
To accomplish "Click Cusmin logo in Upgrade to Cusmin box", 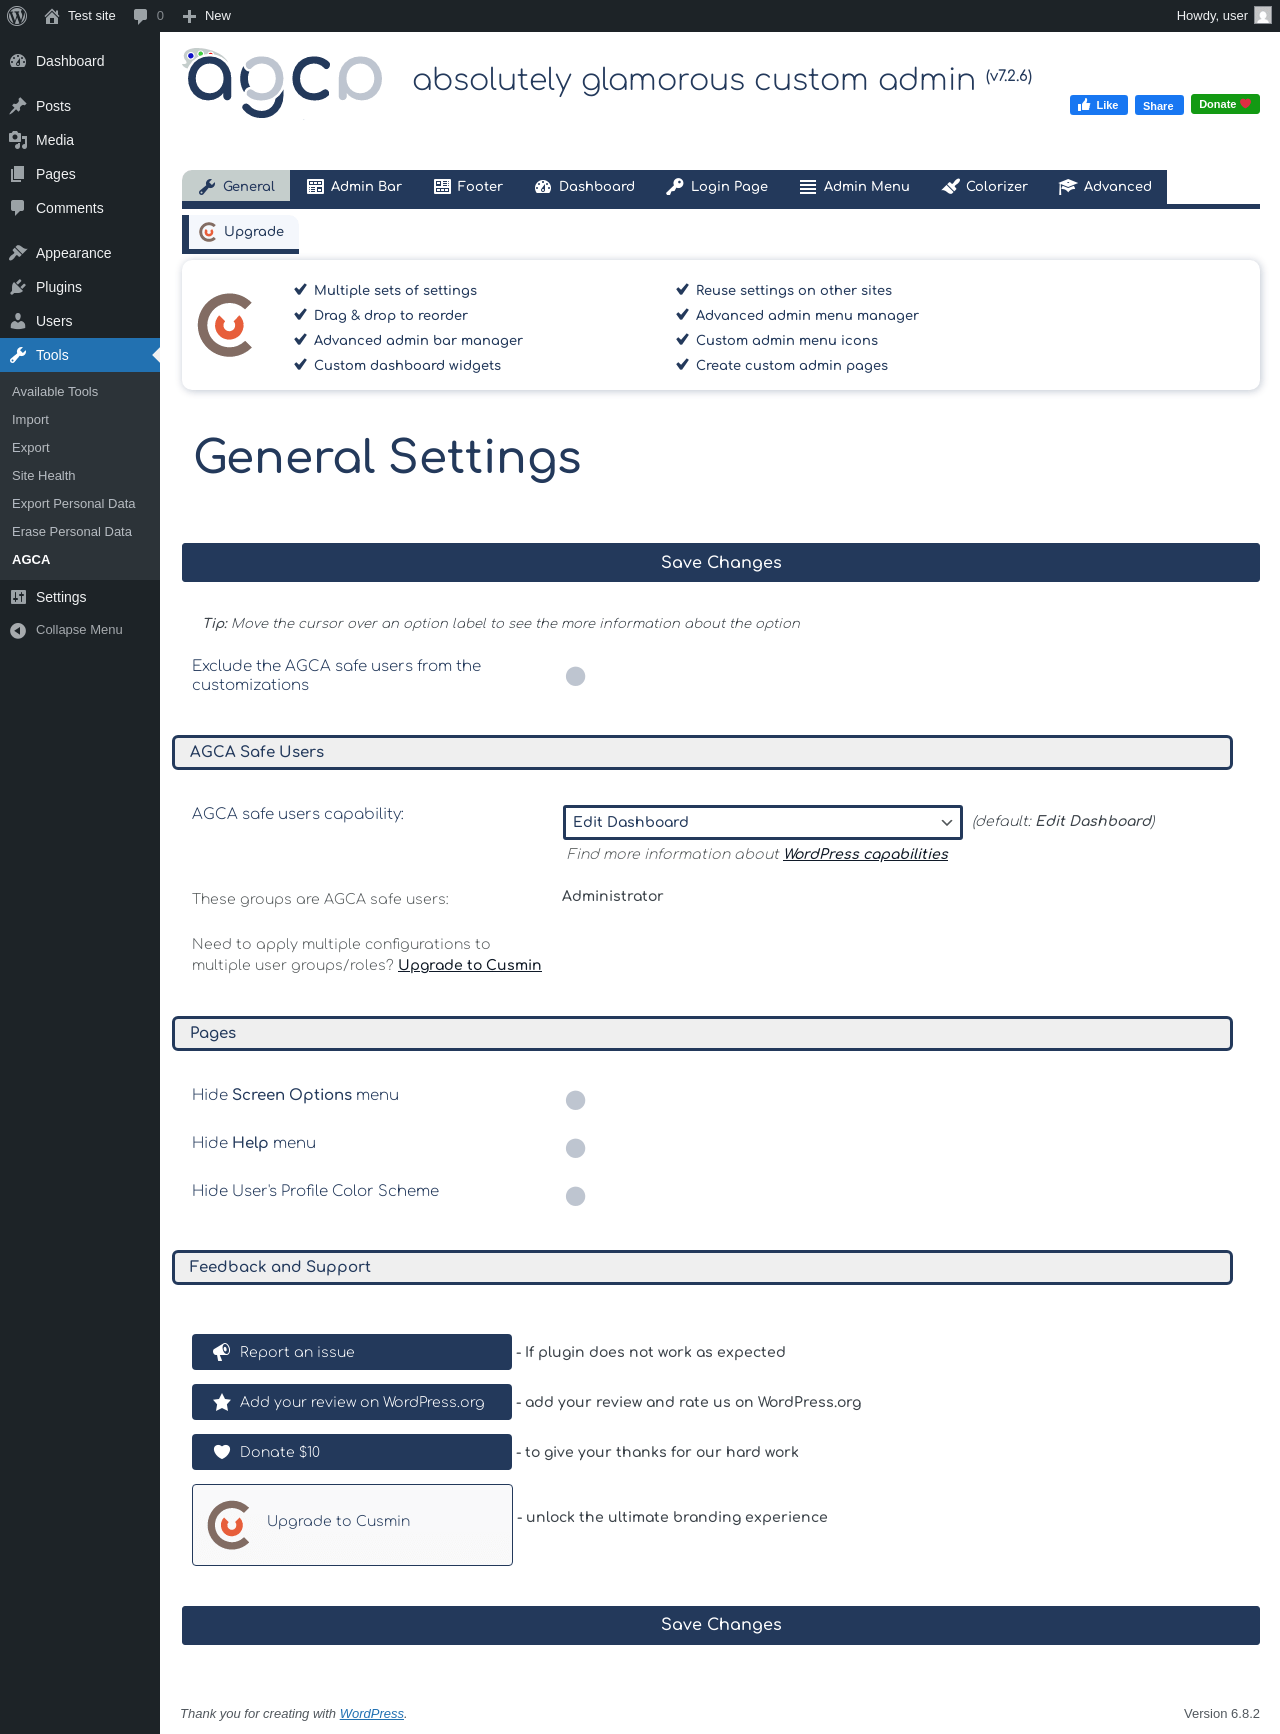I will (x=229, y=1525).
